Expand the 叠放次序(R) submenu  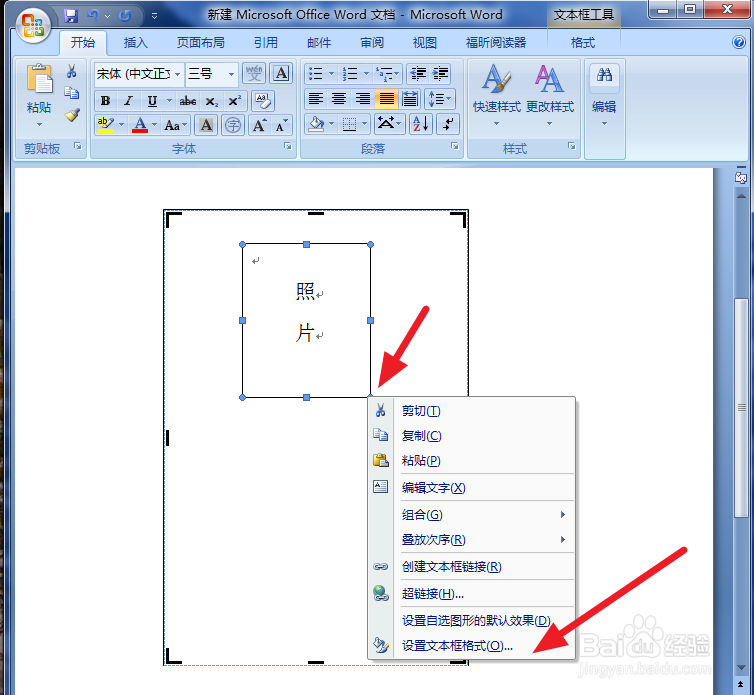pyautogui.click(x=472, y=540)
